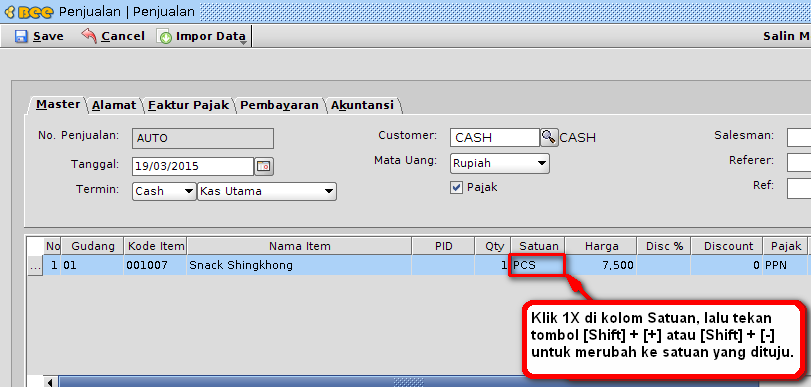Open the Termin Cash dropdown
The height and width of the screenshot is (387, 811).
[x=164, y=191]
